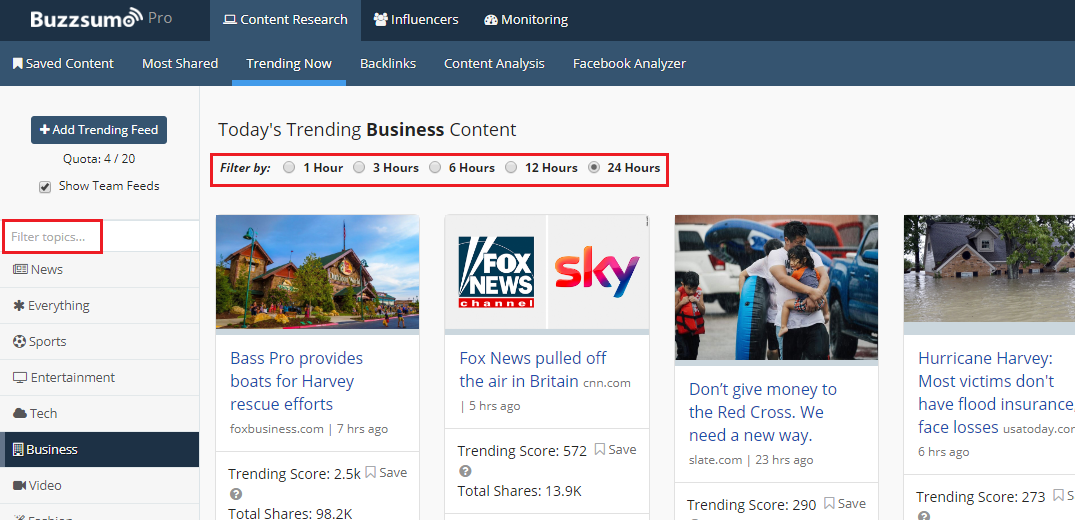Click the bookmark icon on the Red Cross card
This screenshot has width=1075, height=520.
tap(829, 504)
